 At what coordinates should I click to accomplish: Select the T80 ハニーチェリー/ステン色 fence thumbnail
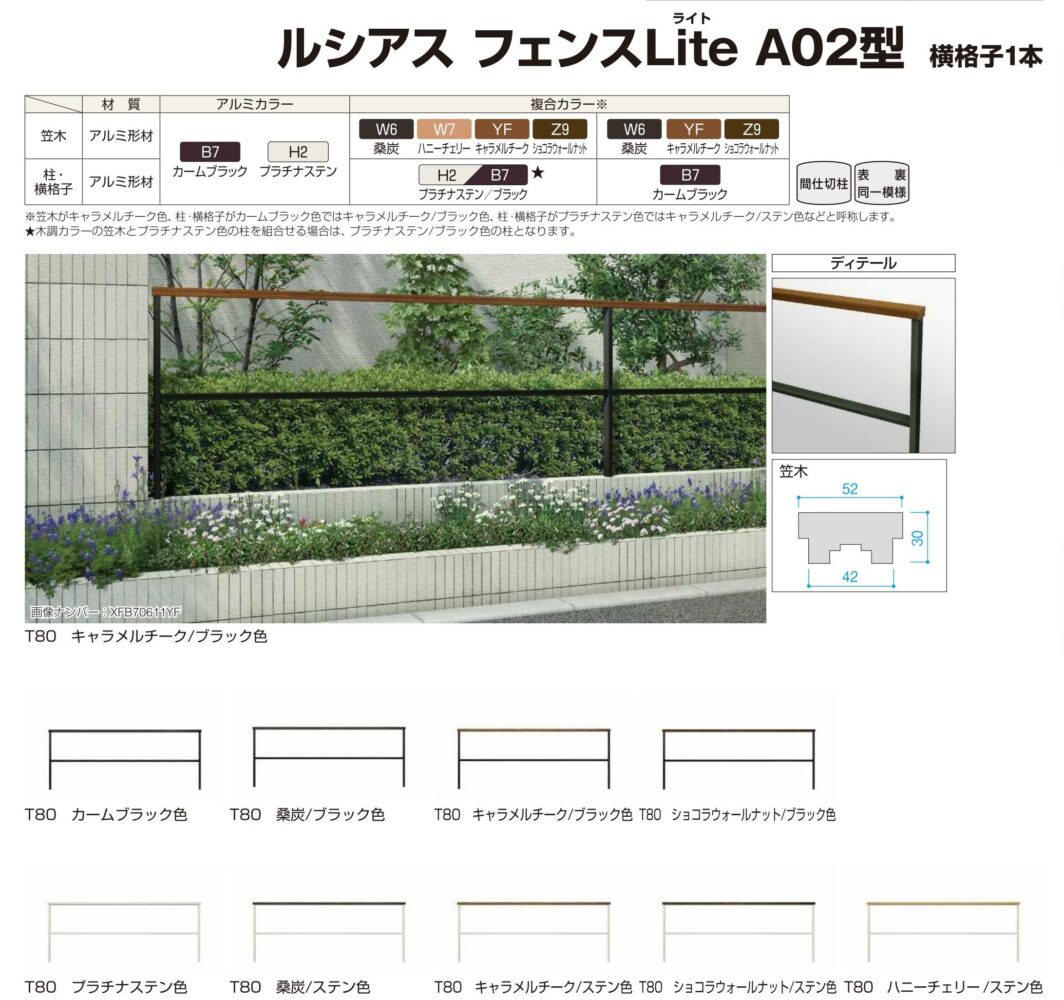(943, 931)
